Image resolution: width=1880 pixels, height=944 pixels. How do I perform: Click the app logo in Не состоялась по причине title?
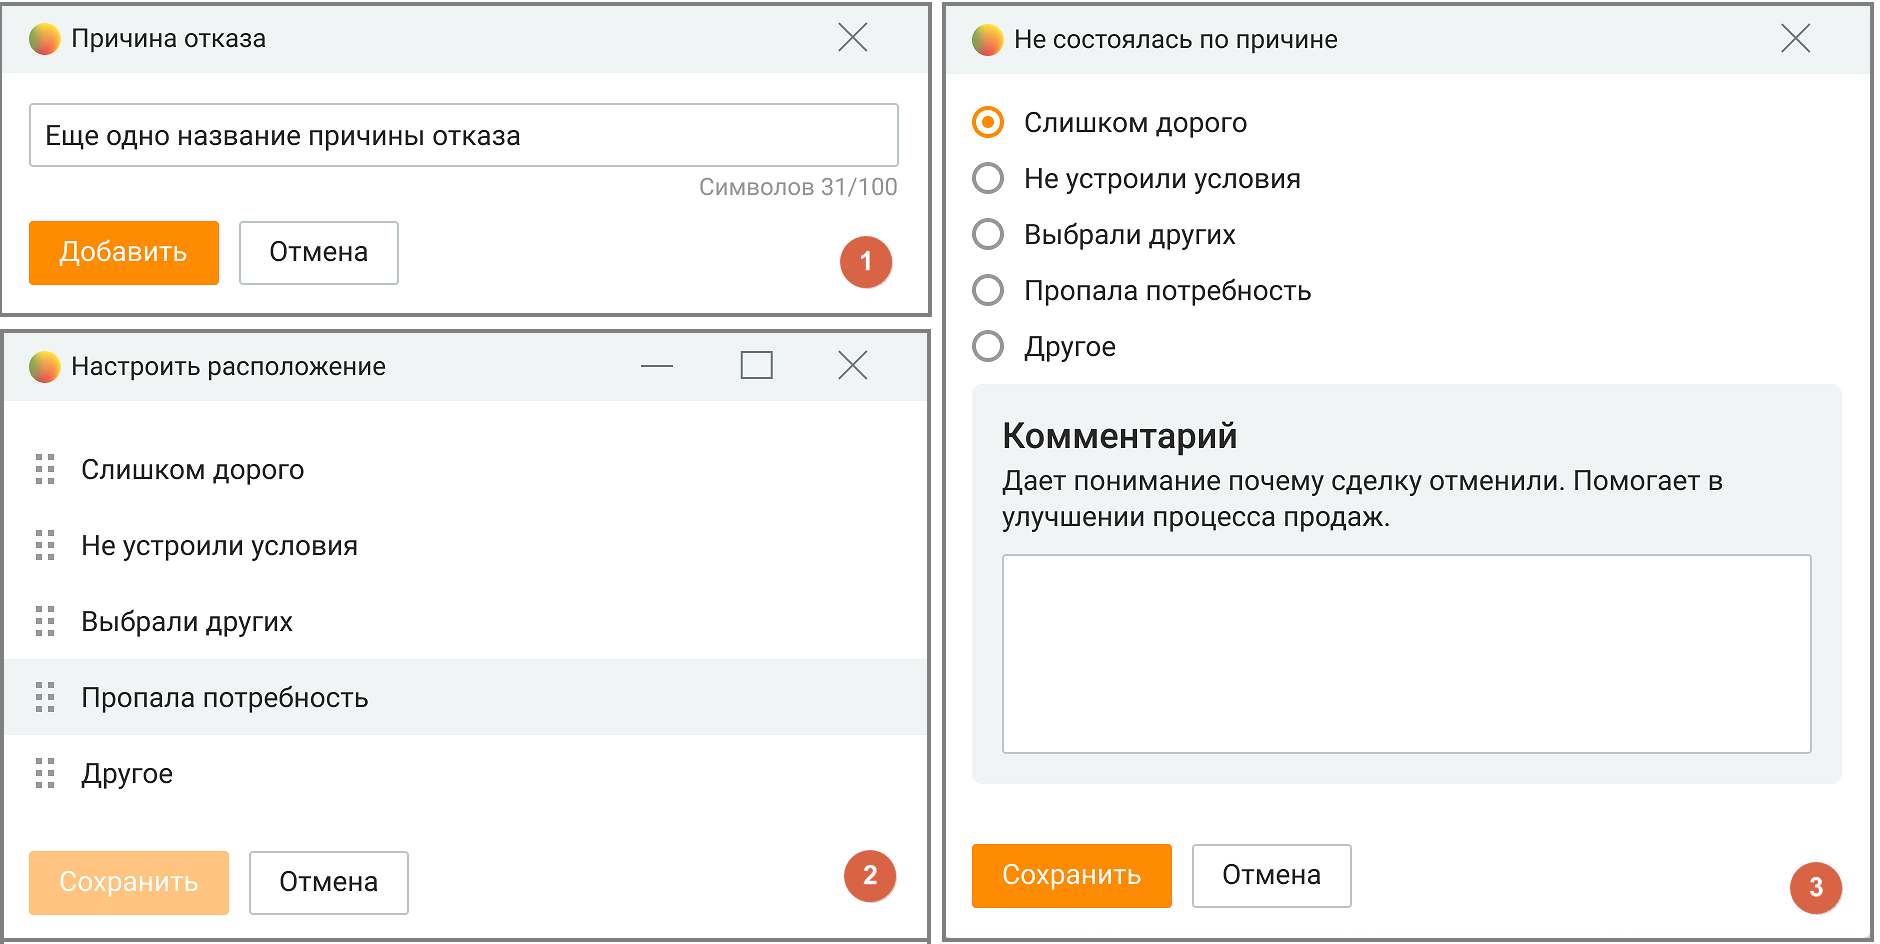pyautogui.click(x=988, y=40)
